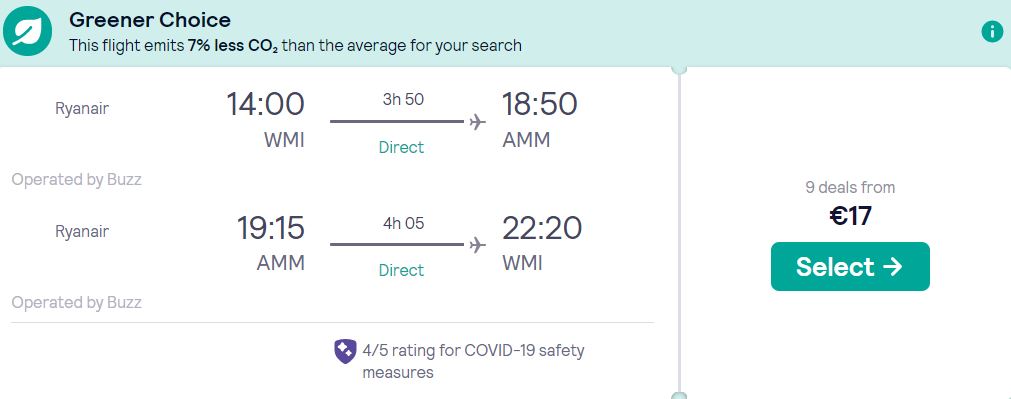
Task: Click the 22:20 return arrival time
Action: pyautogui.click(x=542, y=228)
